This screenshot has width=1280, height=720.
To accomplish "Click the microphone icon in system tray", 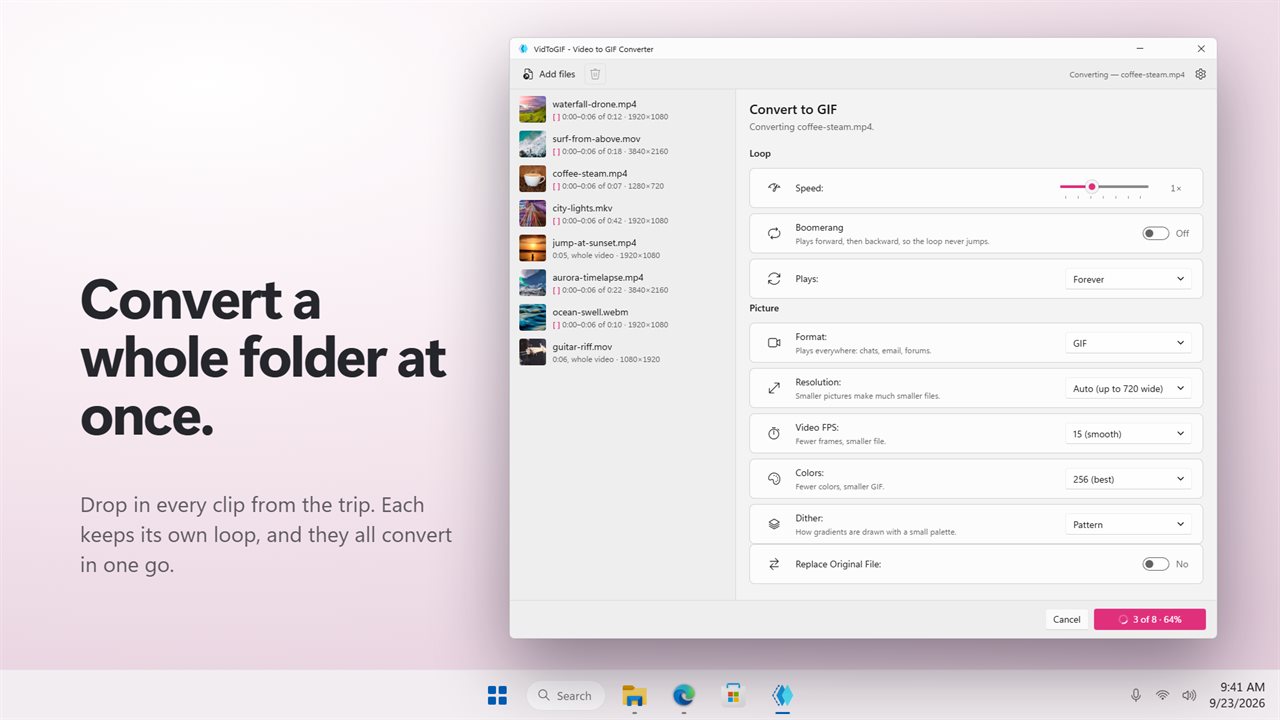I will (1136, 695).
